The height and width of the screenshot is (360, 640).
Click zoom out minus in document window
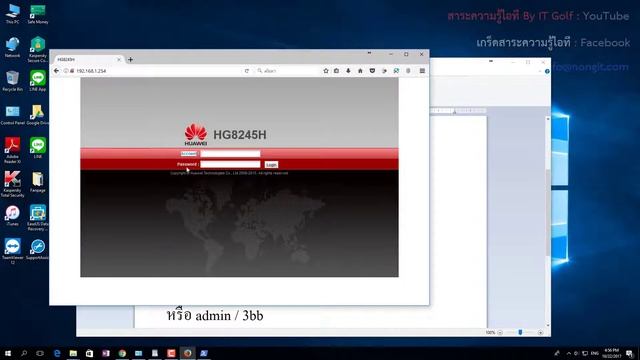click(x=500, y=333)
